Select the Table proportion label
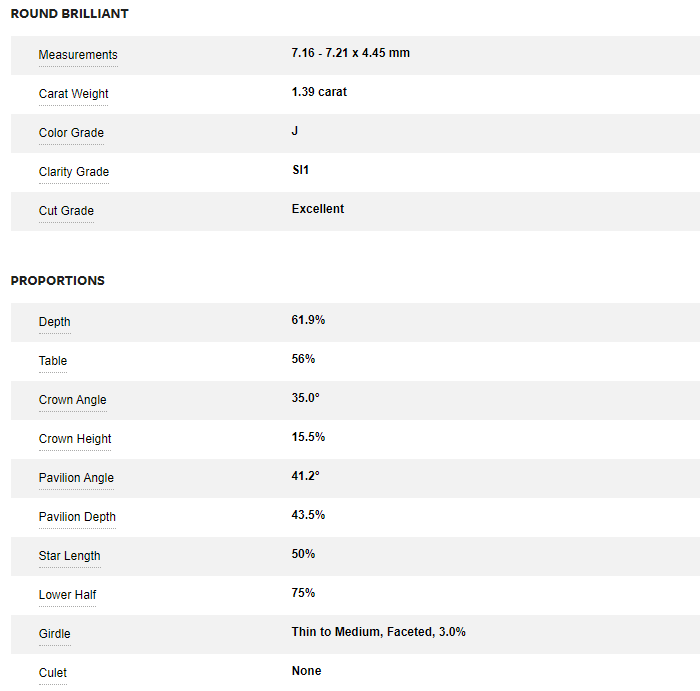Image resolution: width=700 pixels, height=691 pixels. point(53,361)
